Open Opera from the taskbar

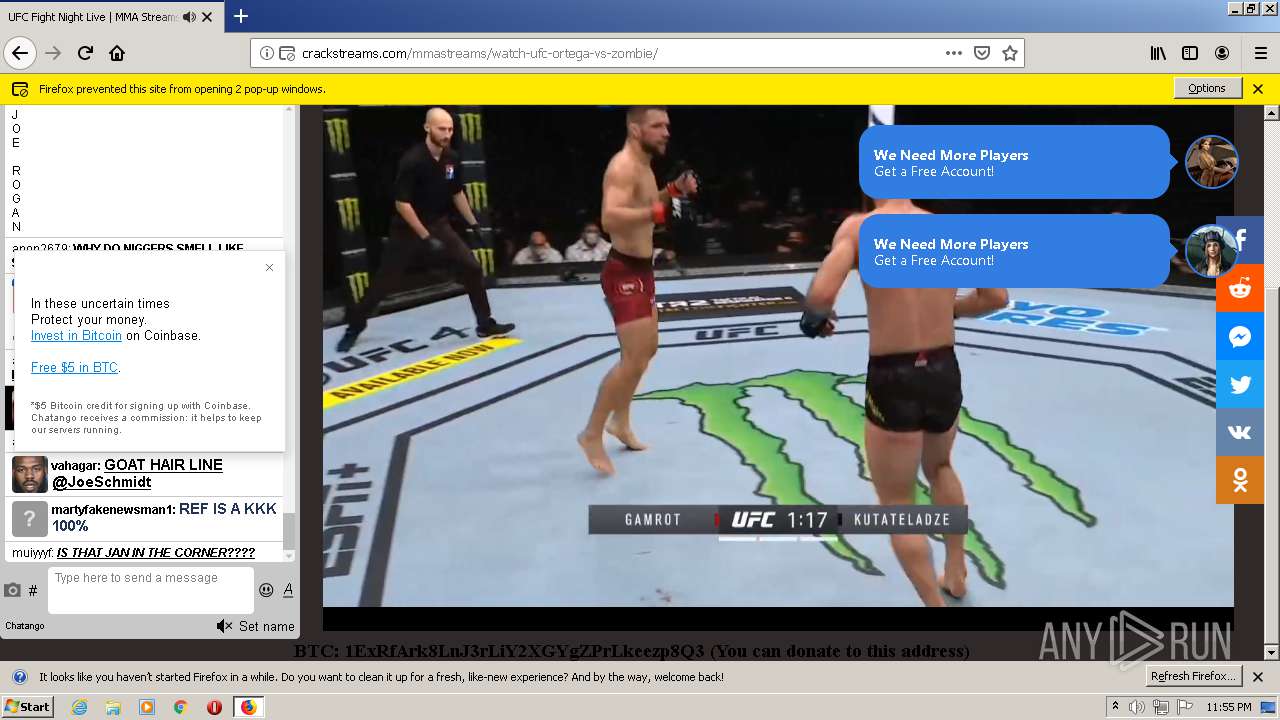pyautogui.click(x=214, y=707)
